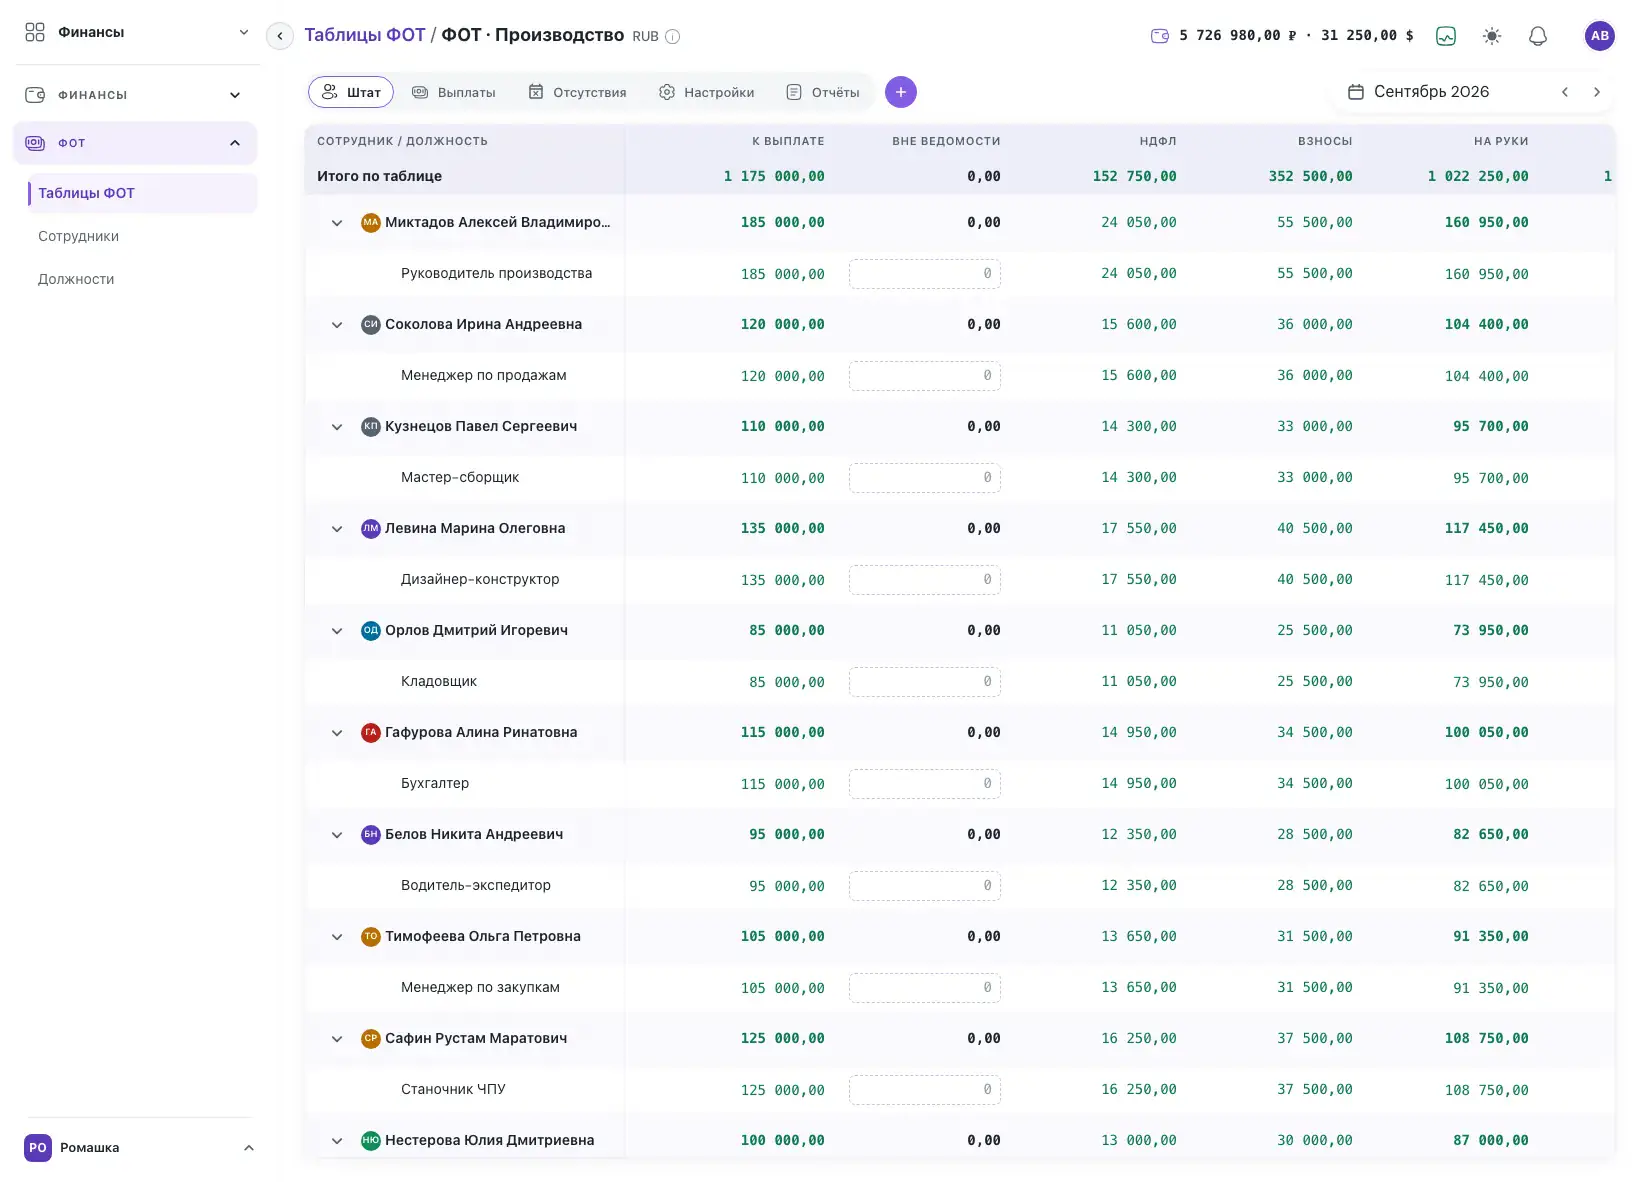The height and width of the screenshot is (1182, 1640).
Task: Click the МА avatar of Миктадов Алексей
Action: point(371,222)
